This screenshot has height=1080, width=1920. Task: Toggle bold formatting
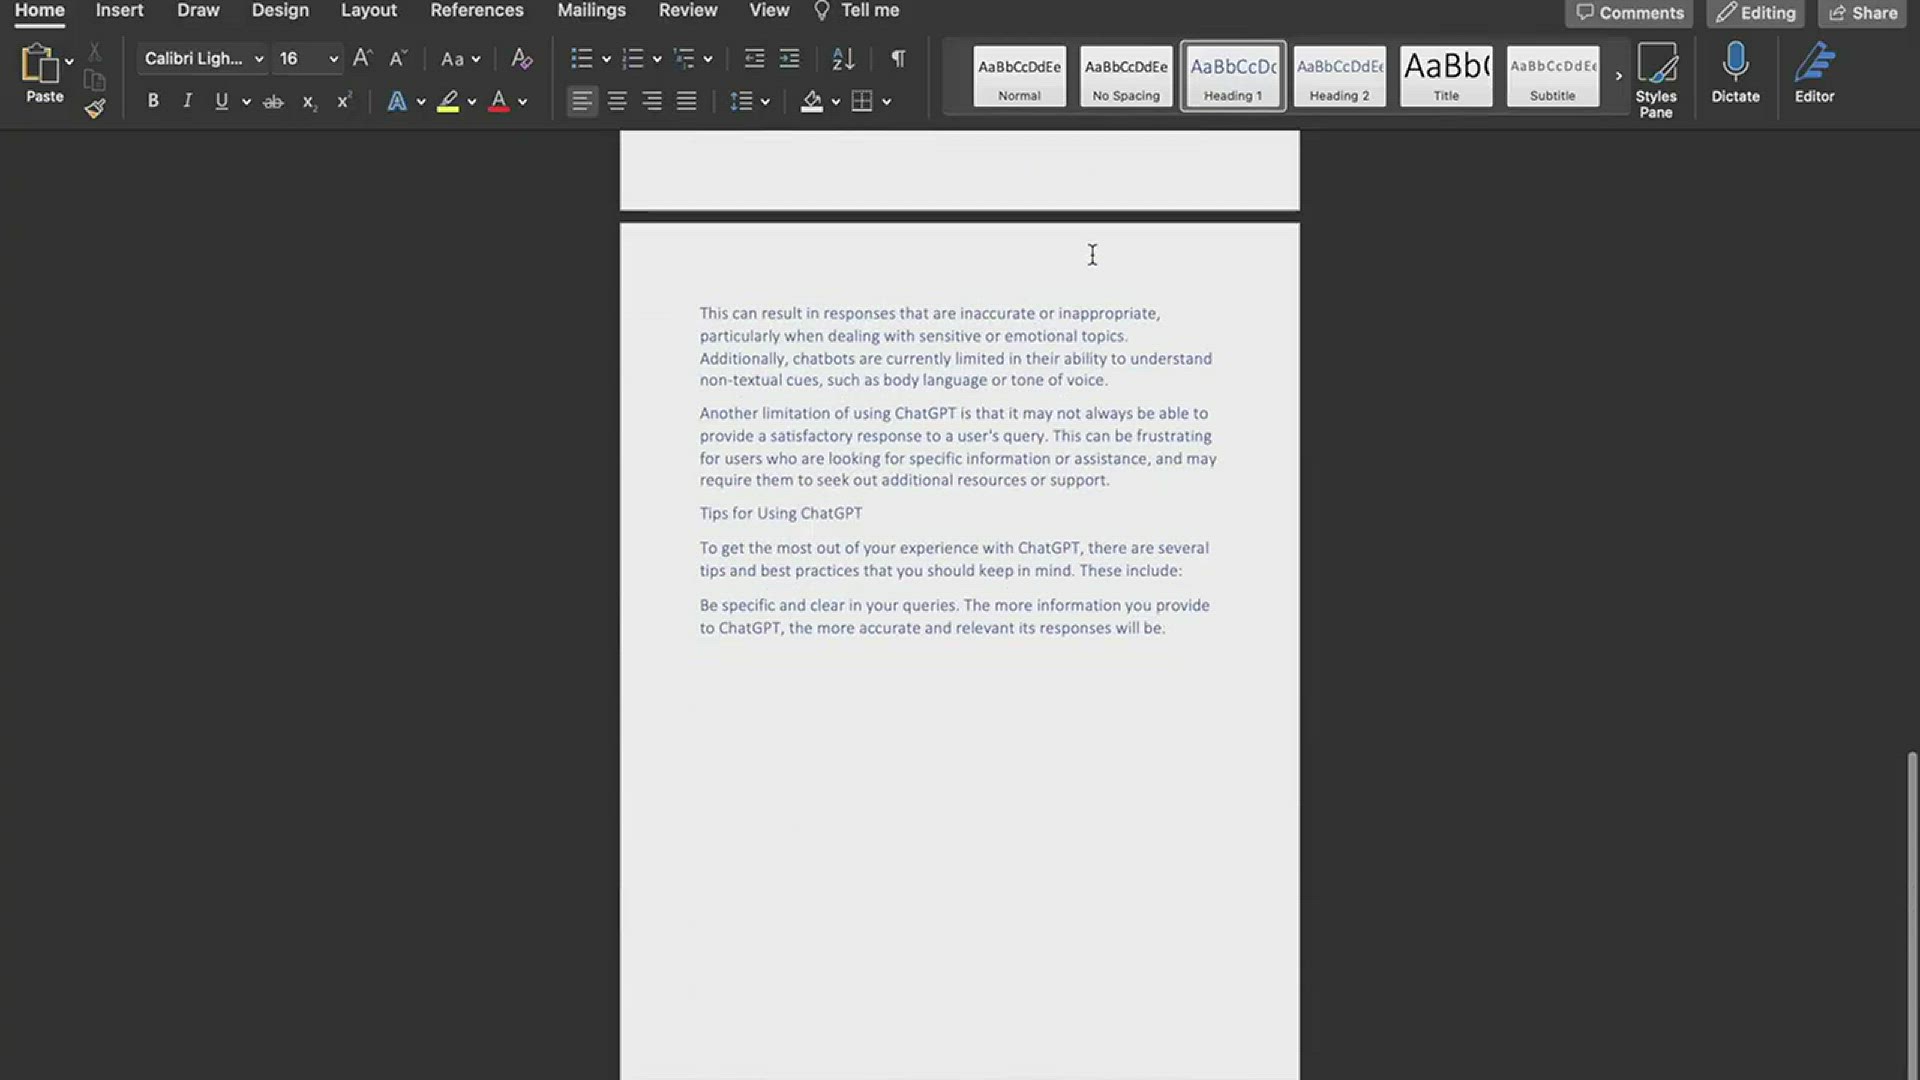(x=153, y=100)
